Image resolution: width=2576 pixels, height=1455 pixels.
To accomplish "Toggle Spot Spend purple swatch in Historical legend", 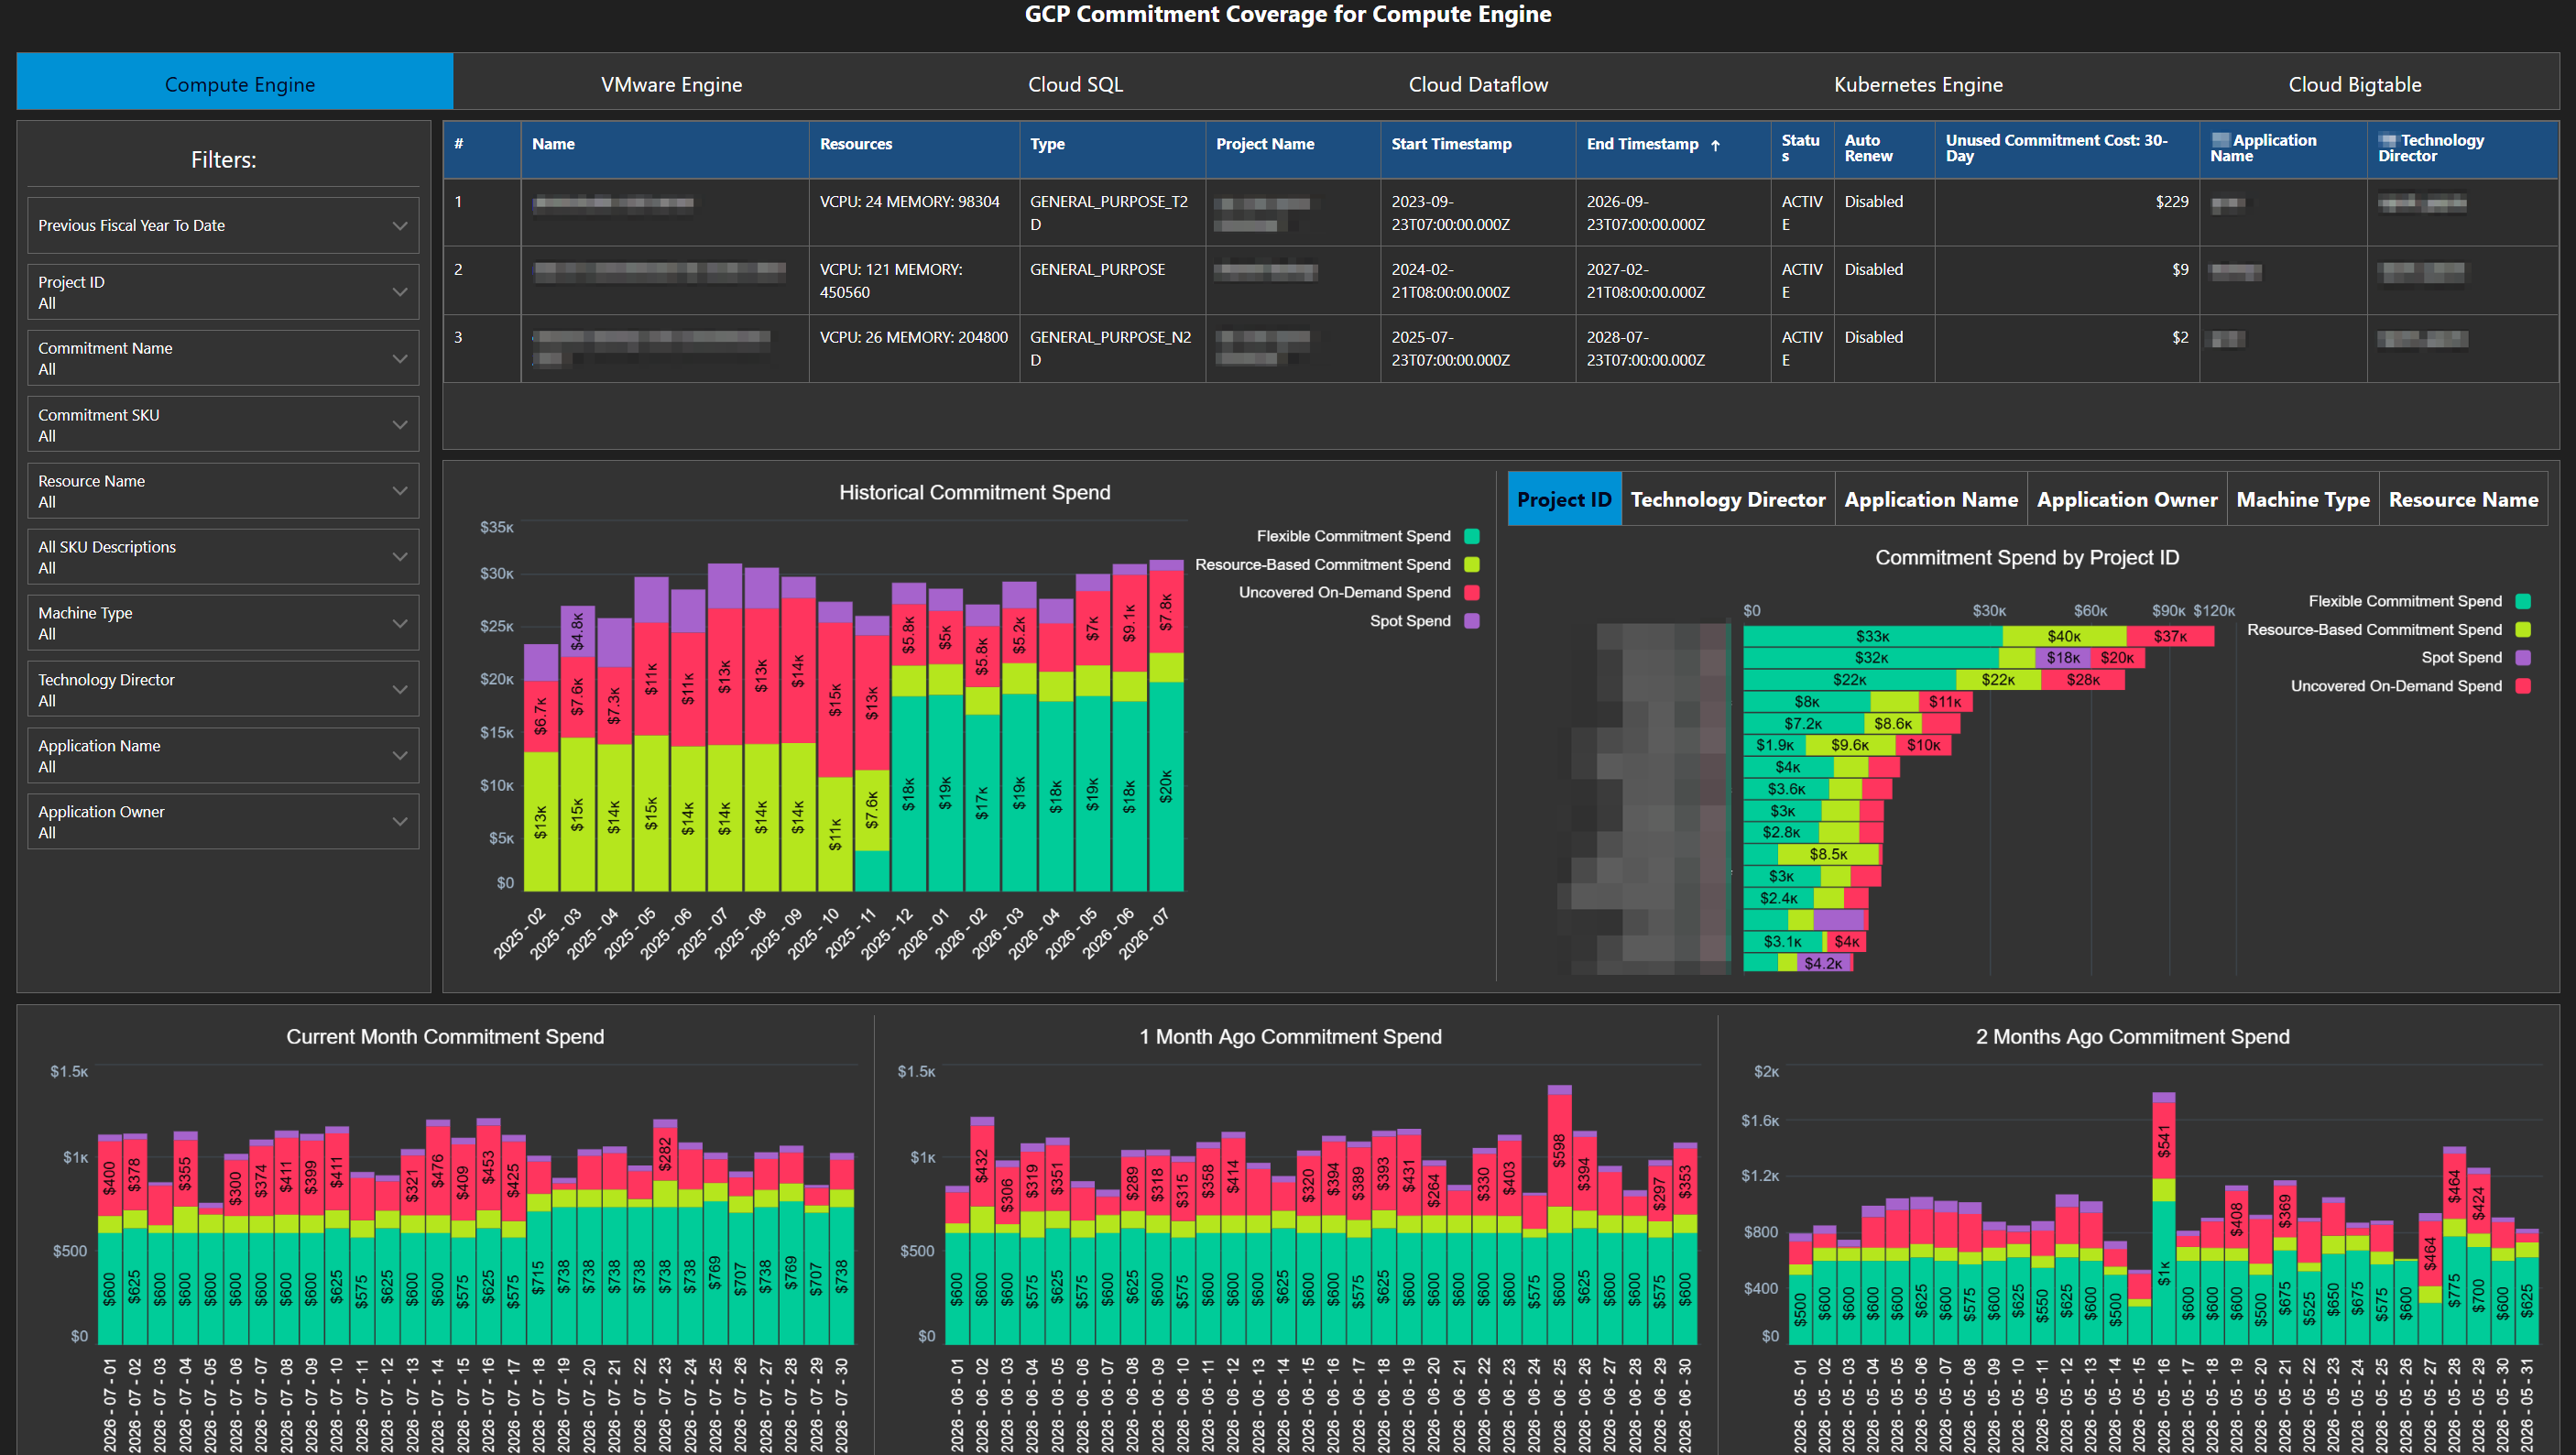I will 1471,620.
